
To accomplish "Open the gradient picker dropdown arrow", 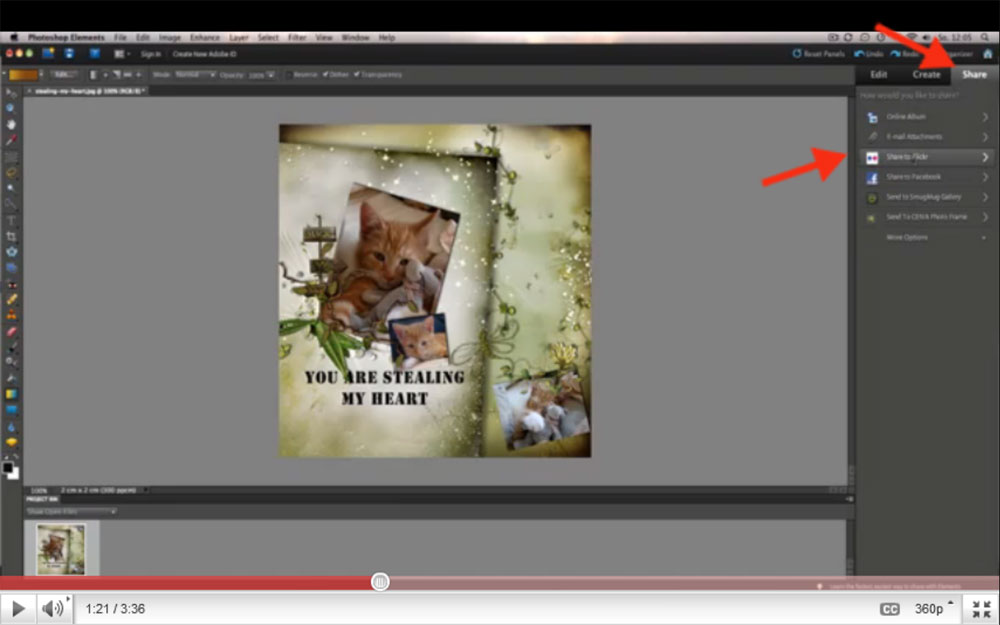I will click(x=41, y=75).
